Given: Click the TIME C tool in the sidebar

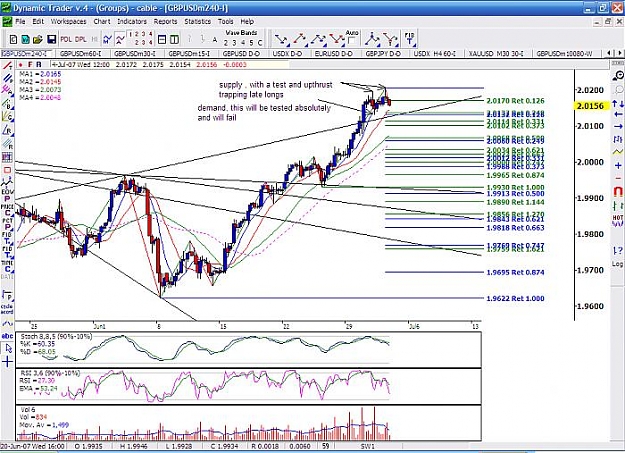Looking at the screenshot, I should (7, 266).
